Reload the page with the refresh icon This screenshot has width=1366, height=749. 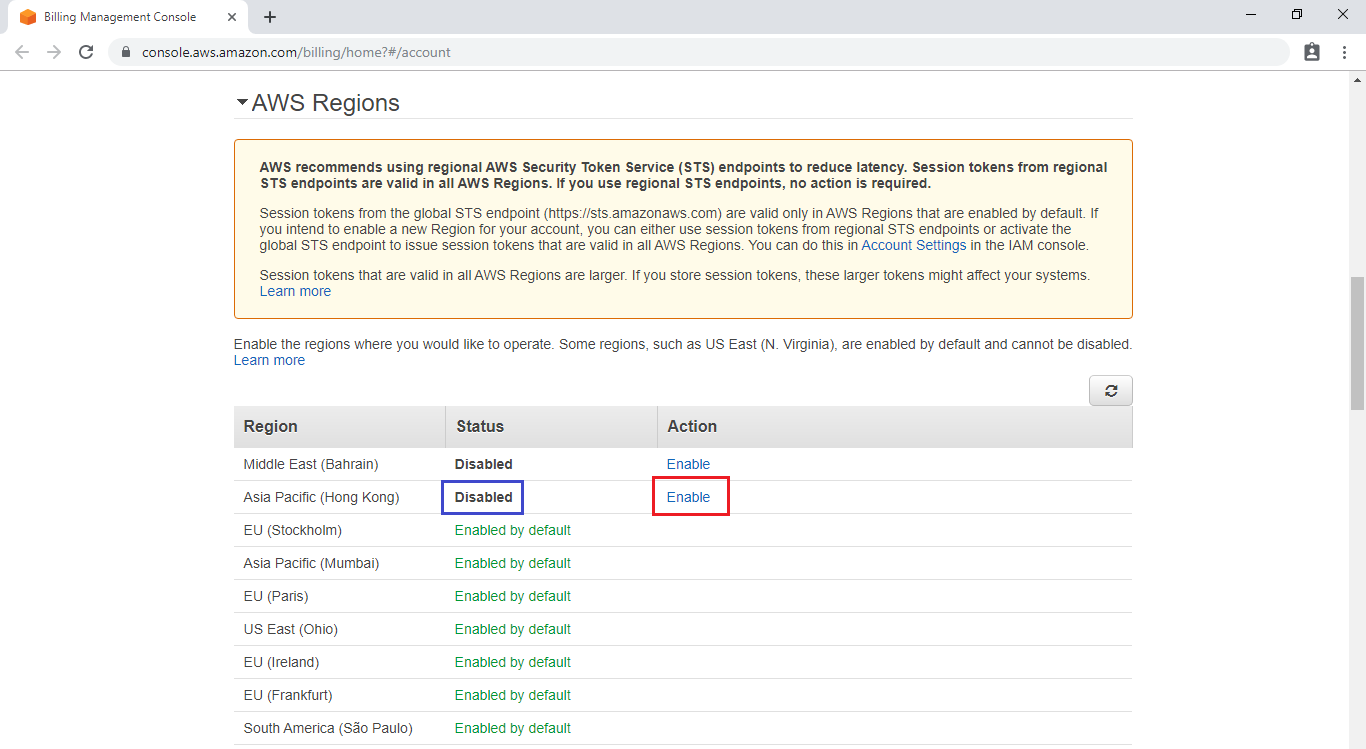pyautogui.click(x=86, y=52)
